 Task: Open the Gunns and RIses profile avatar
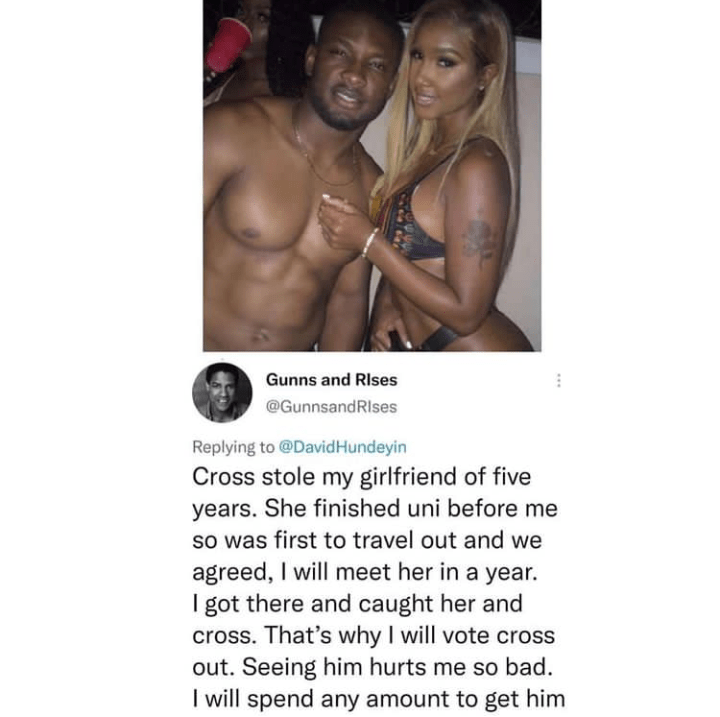pyautogui.click(x=222, y=392)
